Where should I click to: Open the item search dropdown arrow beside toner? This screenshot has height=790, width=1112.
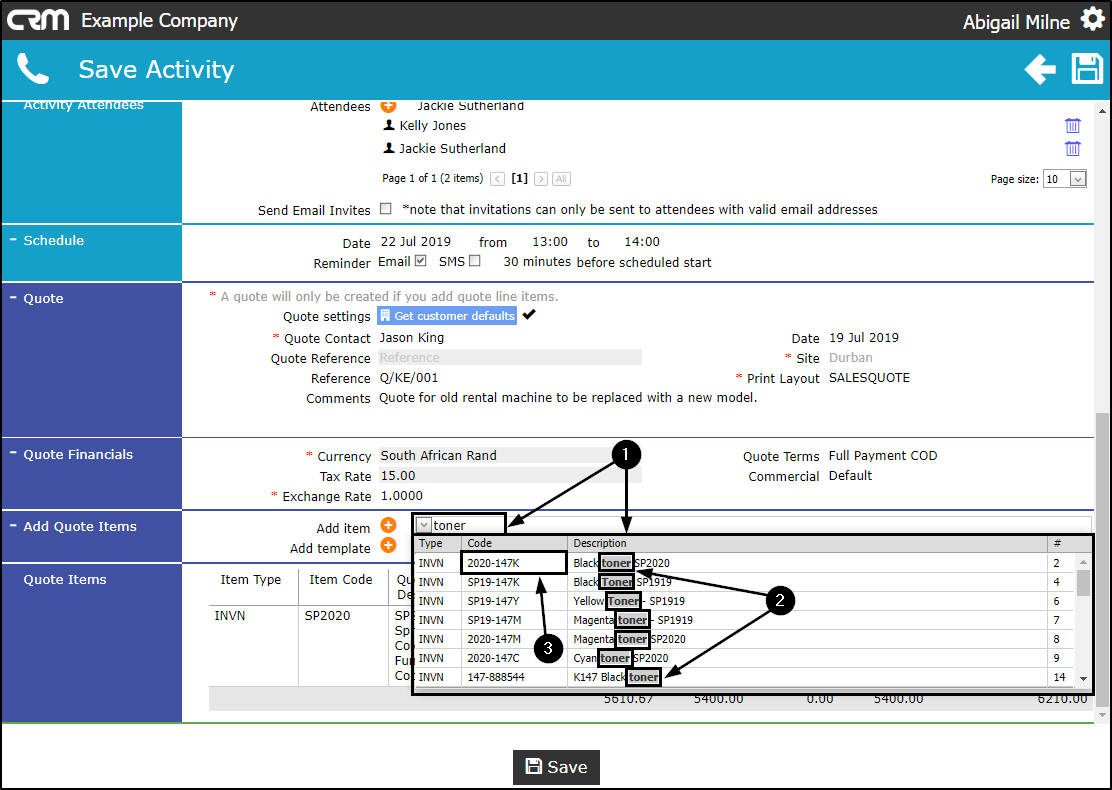[x=424, y=525]
